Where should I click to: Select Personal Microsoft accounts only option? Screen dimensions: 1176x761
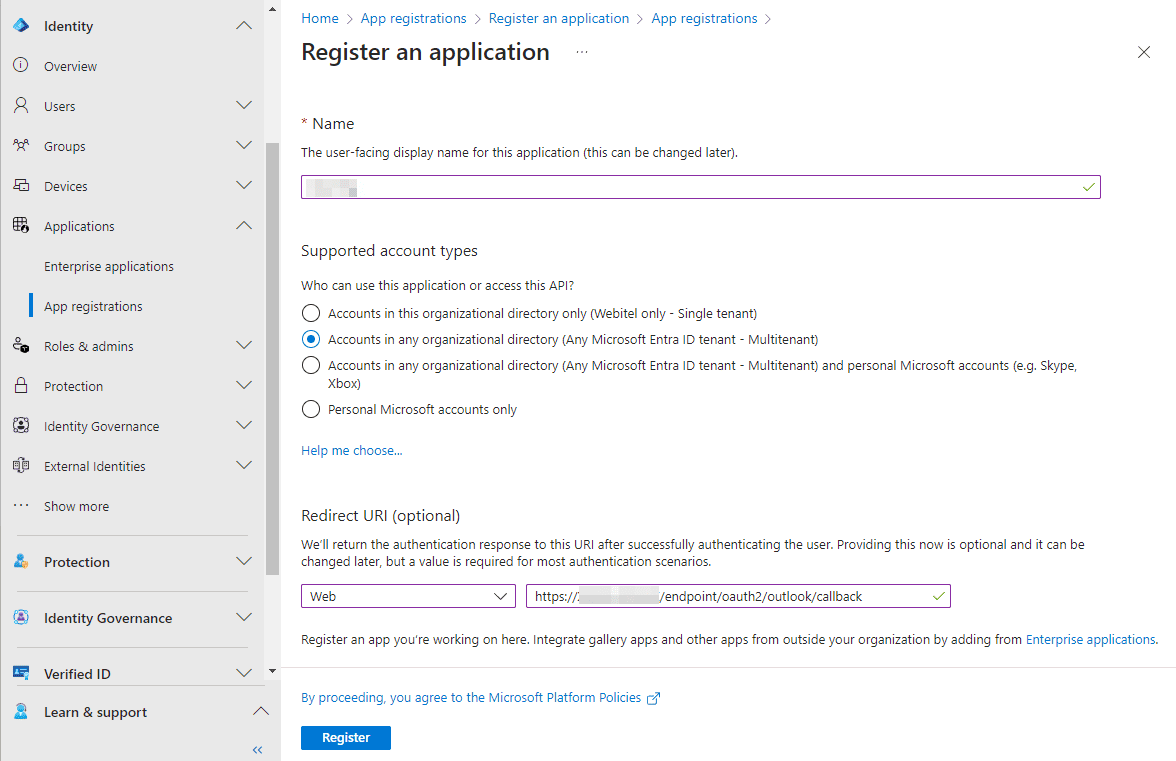[310, 409]
